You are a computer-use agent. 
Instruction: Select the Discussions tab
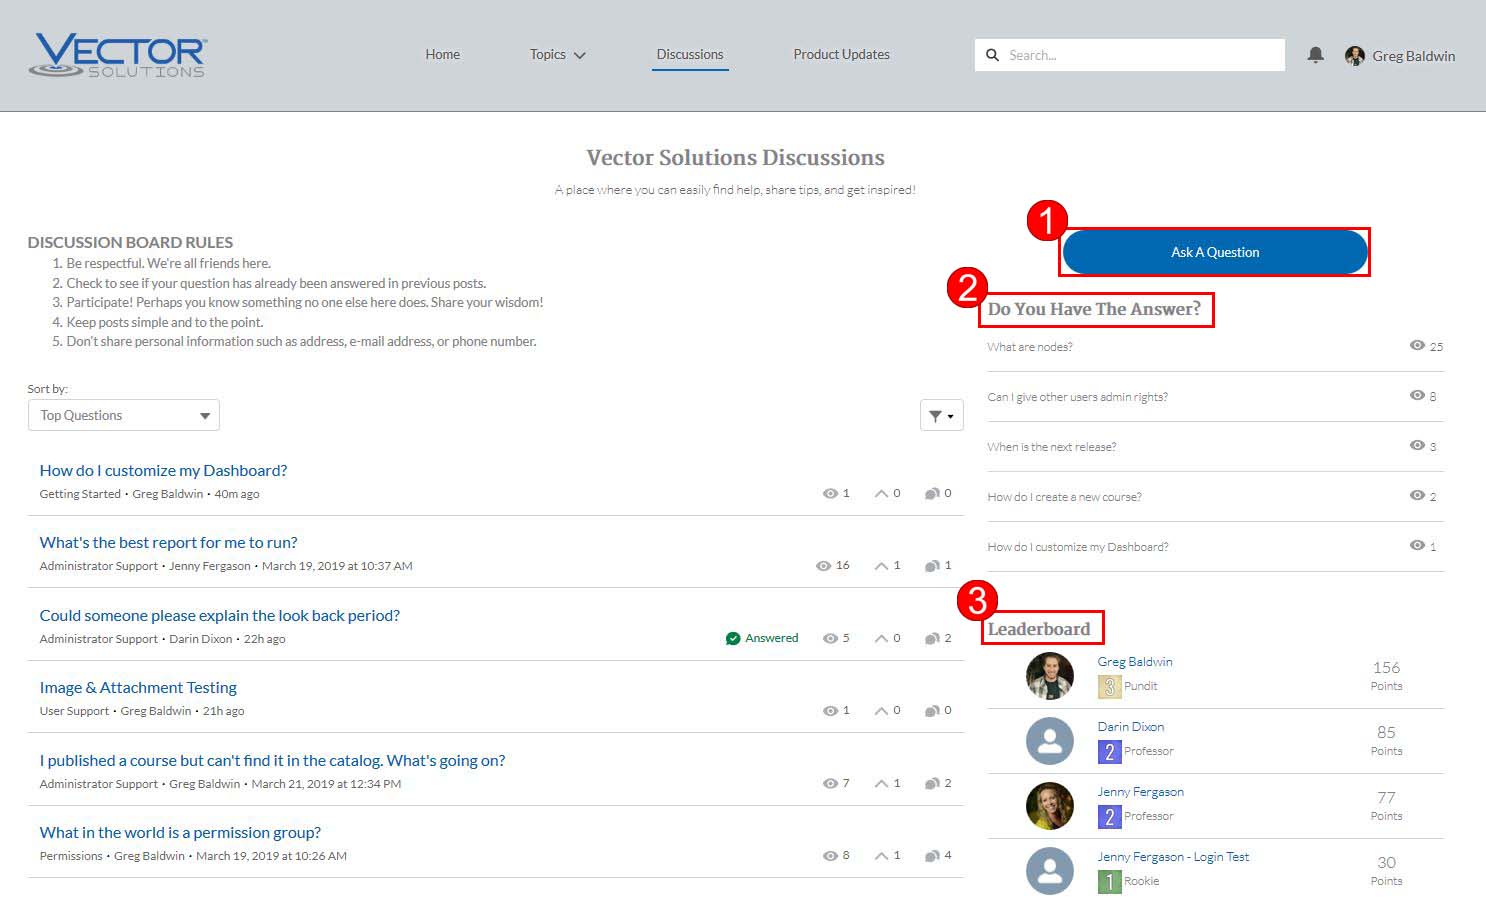[x=689, y=55]
